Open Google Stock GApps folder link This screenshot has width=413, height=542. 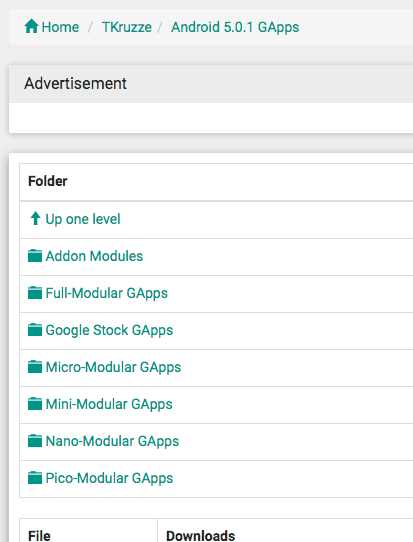pos(109,330)
